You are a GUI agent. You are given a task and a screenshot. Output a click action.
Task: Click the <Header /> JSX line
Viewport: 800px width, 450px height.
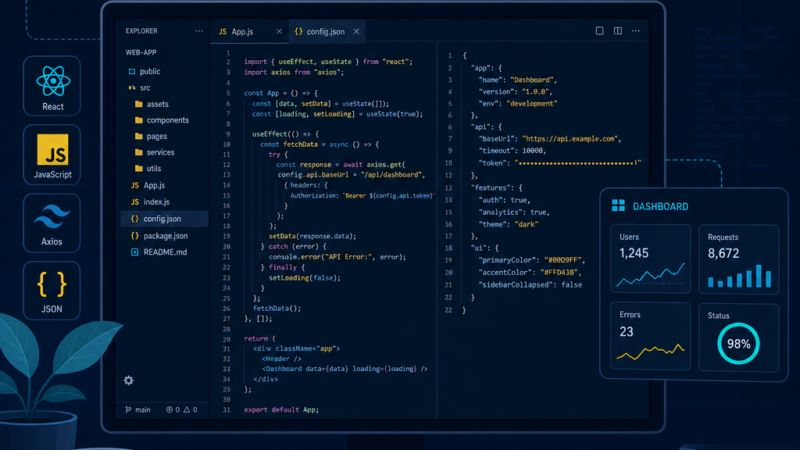pyautogui.click(x=282, y=359)
